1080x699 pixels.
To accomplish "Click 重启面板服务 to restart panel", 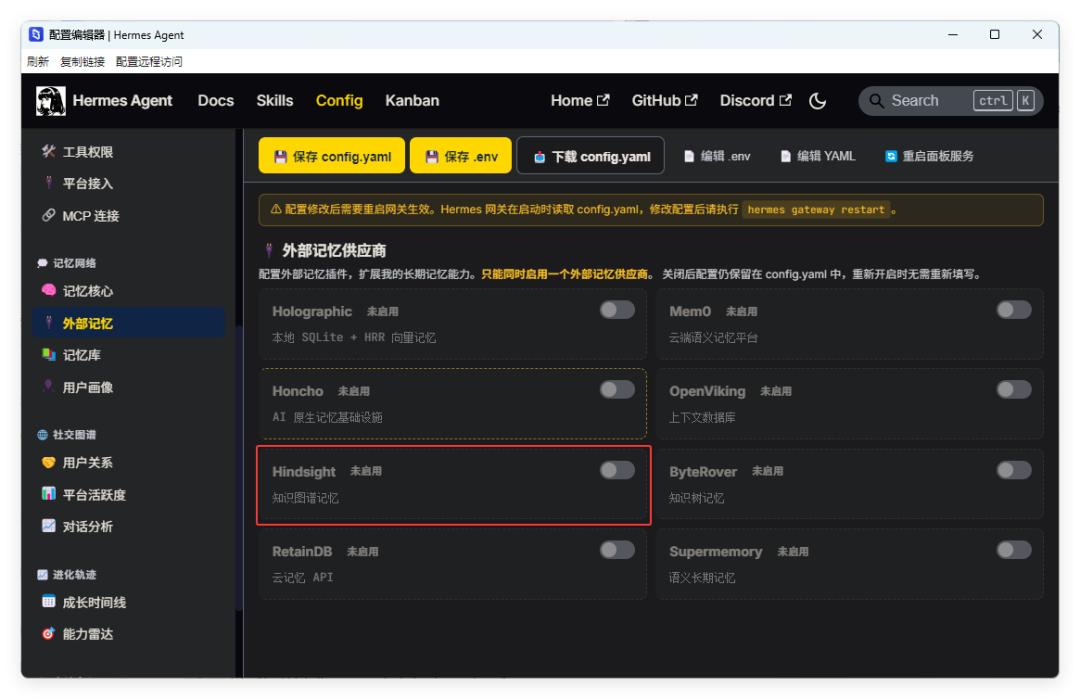I will pos(930,156).
